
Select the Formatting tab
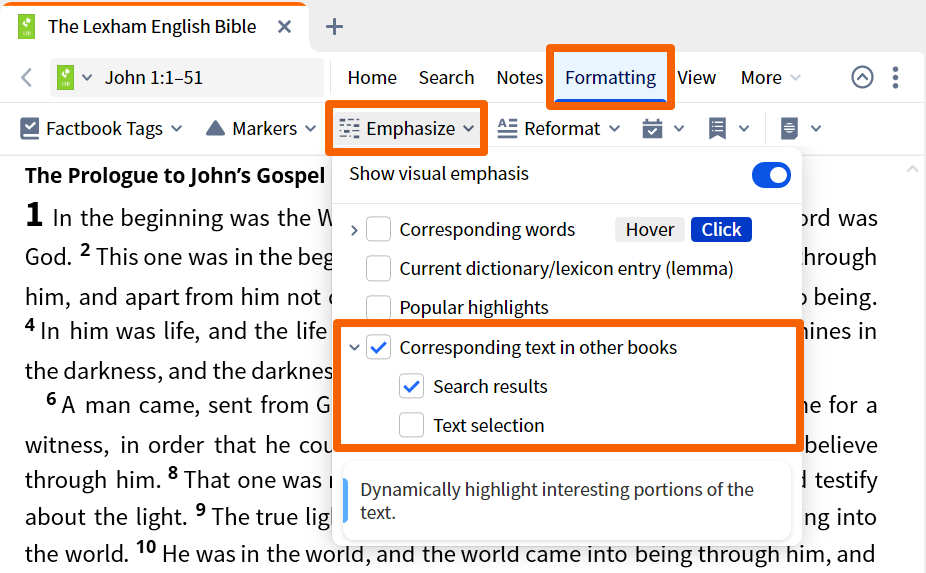tap(611, 77)
